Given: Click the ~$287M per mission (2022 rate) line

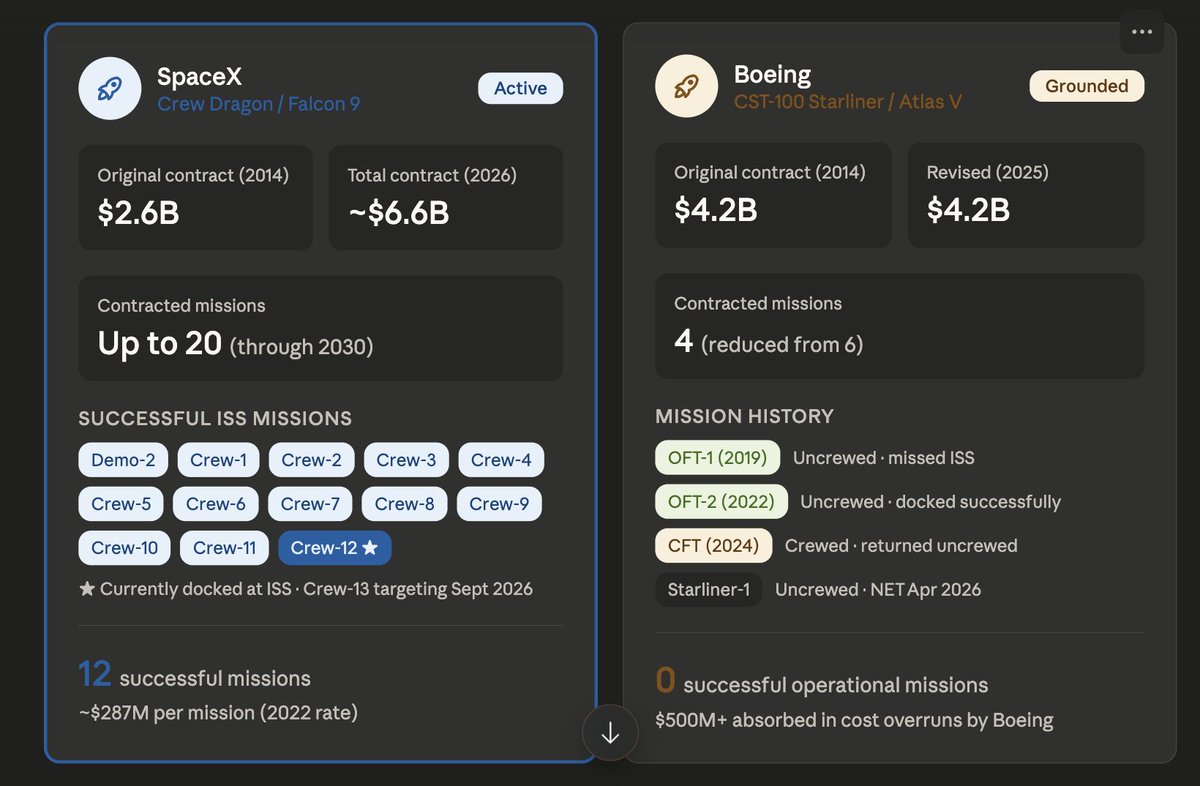Looking at the screenshot, I should (218, 713).
